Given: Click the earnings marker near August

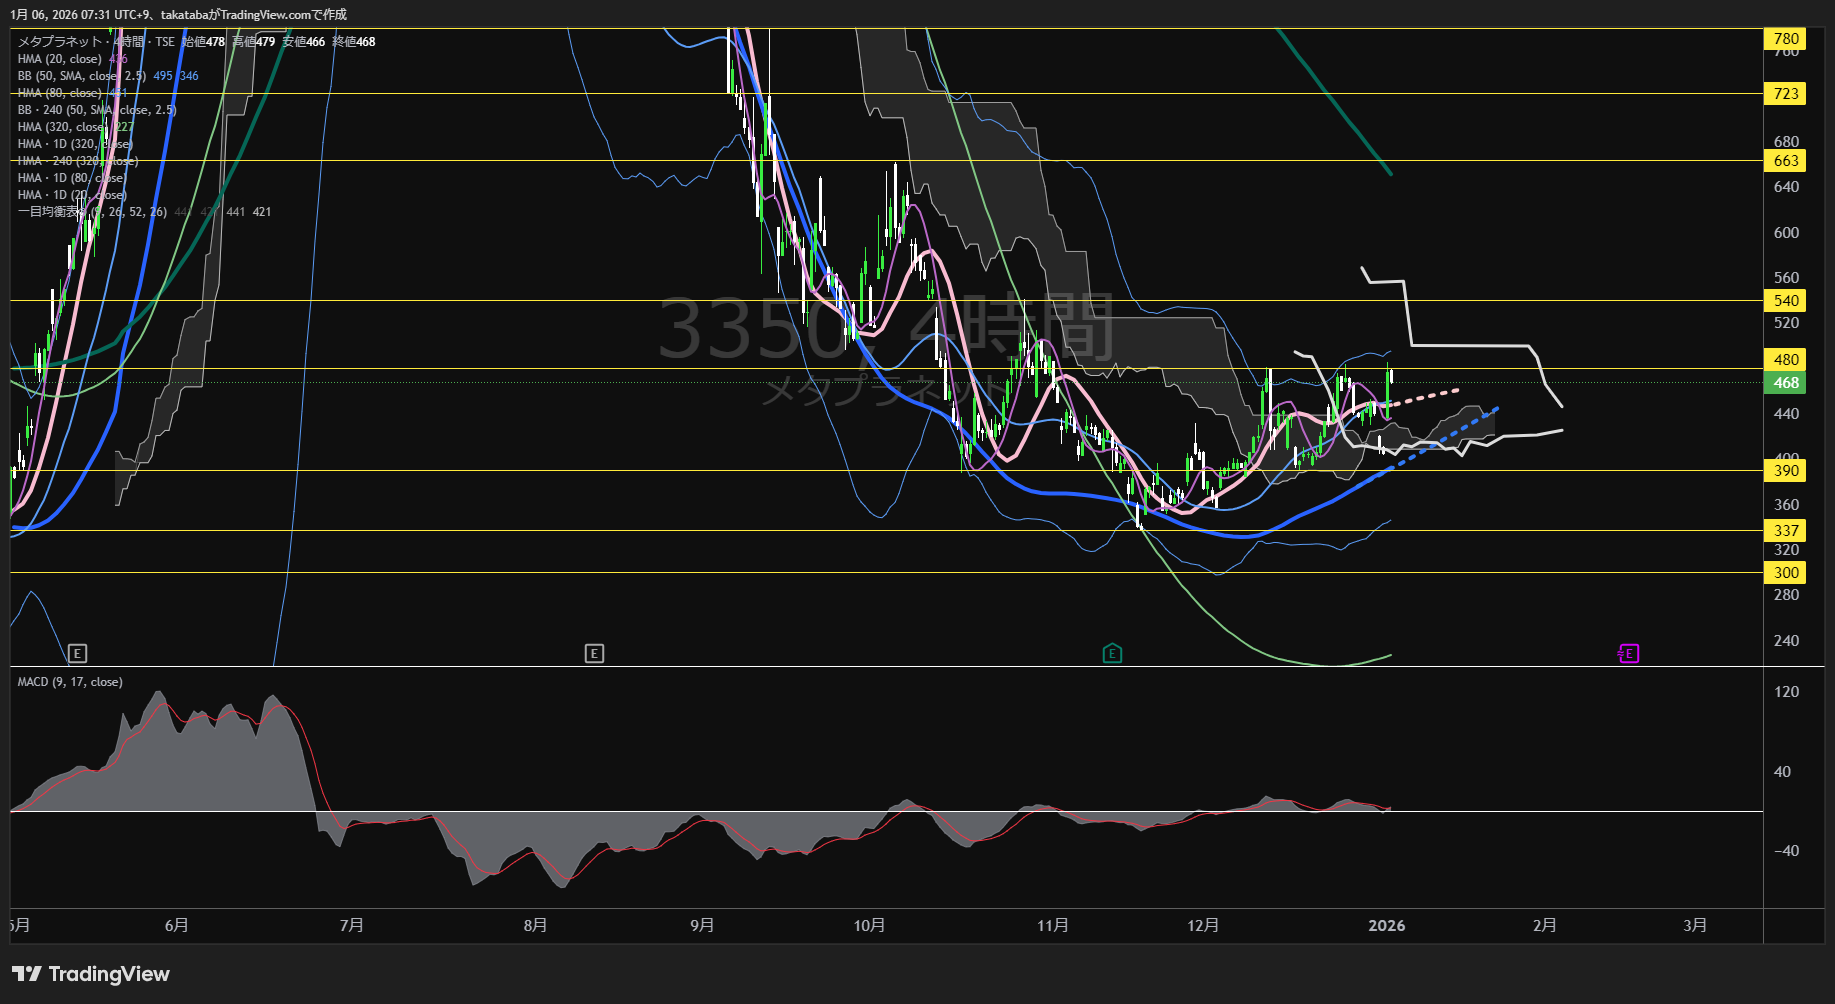Looking at the screenshot, I should tap(594, 654).
